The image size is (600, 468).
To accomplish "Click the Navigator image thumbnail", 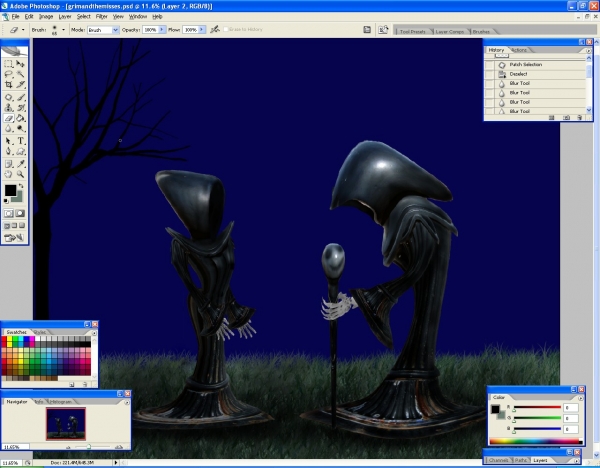I will (x=66, y=424).
